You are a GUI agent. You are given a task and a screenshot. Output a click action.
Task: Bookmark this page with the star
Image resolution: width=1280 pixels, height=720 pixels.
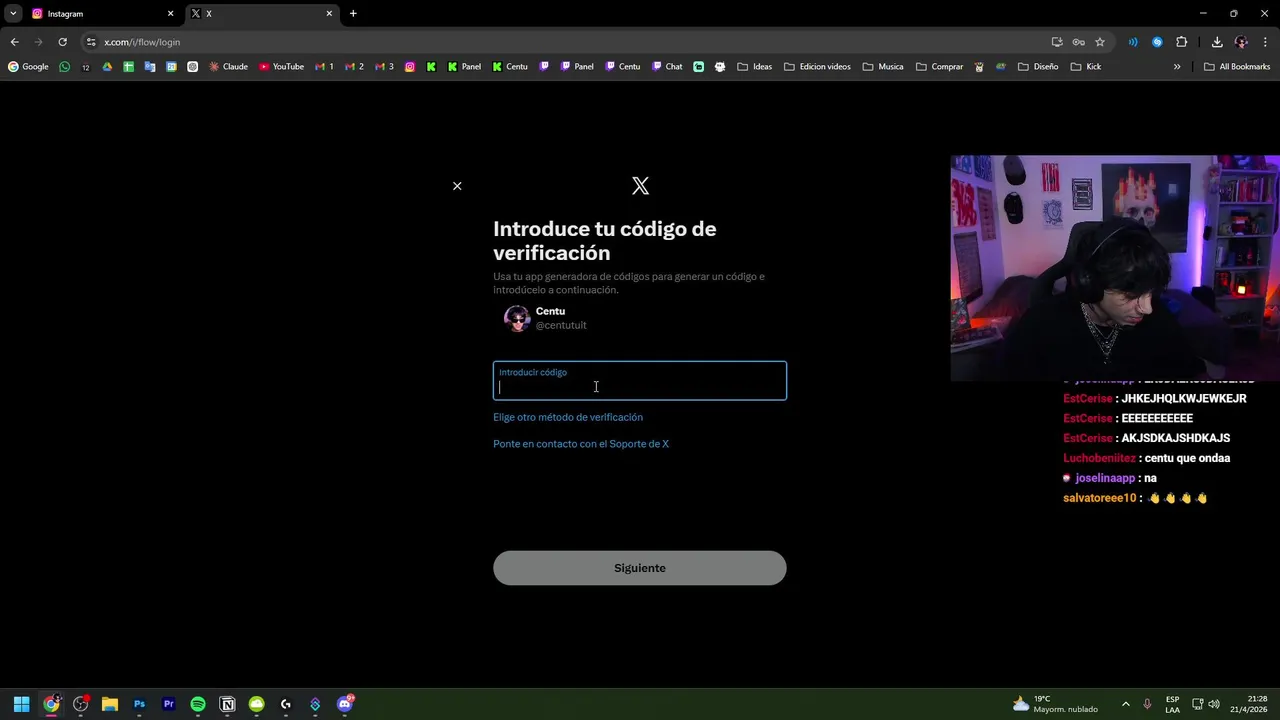1100,42
